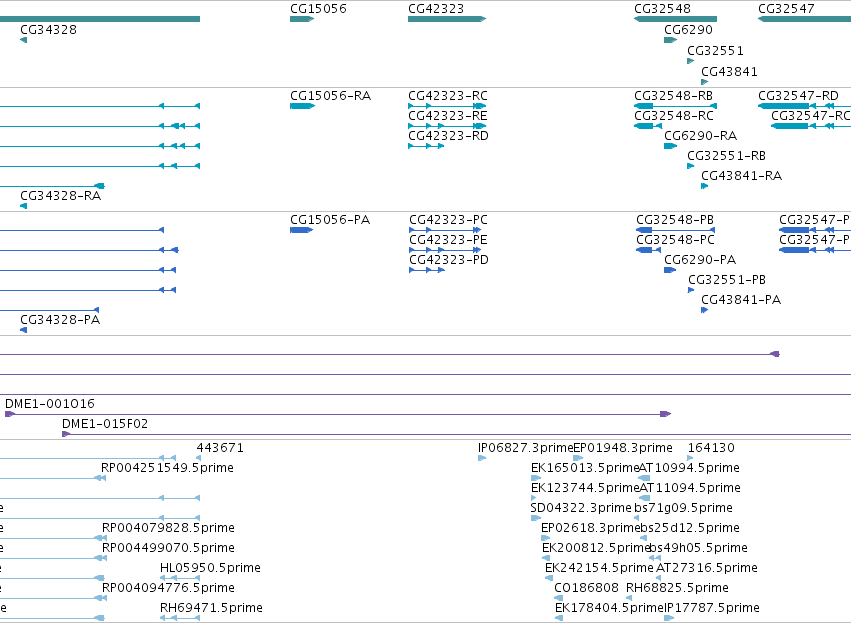851x623 pixels.
Task: Click protein CG32548-PC
Action: point(676,240)
